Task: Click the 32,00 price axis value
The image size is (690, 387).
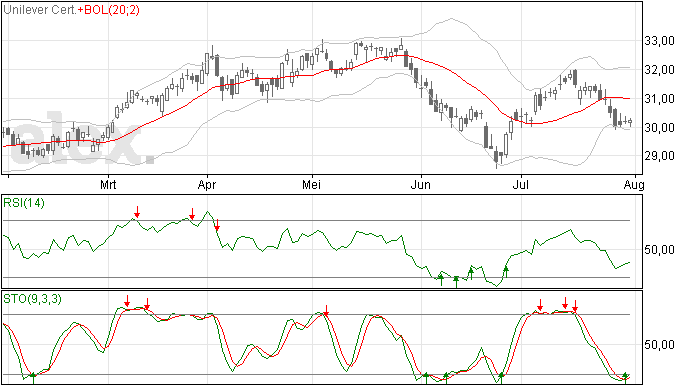Action: click(659, 70)
